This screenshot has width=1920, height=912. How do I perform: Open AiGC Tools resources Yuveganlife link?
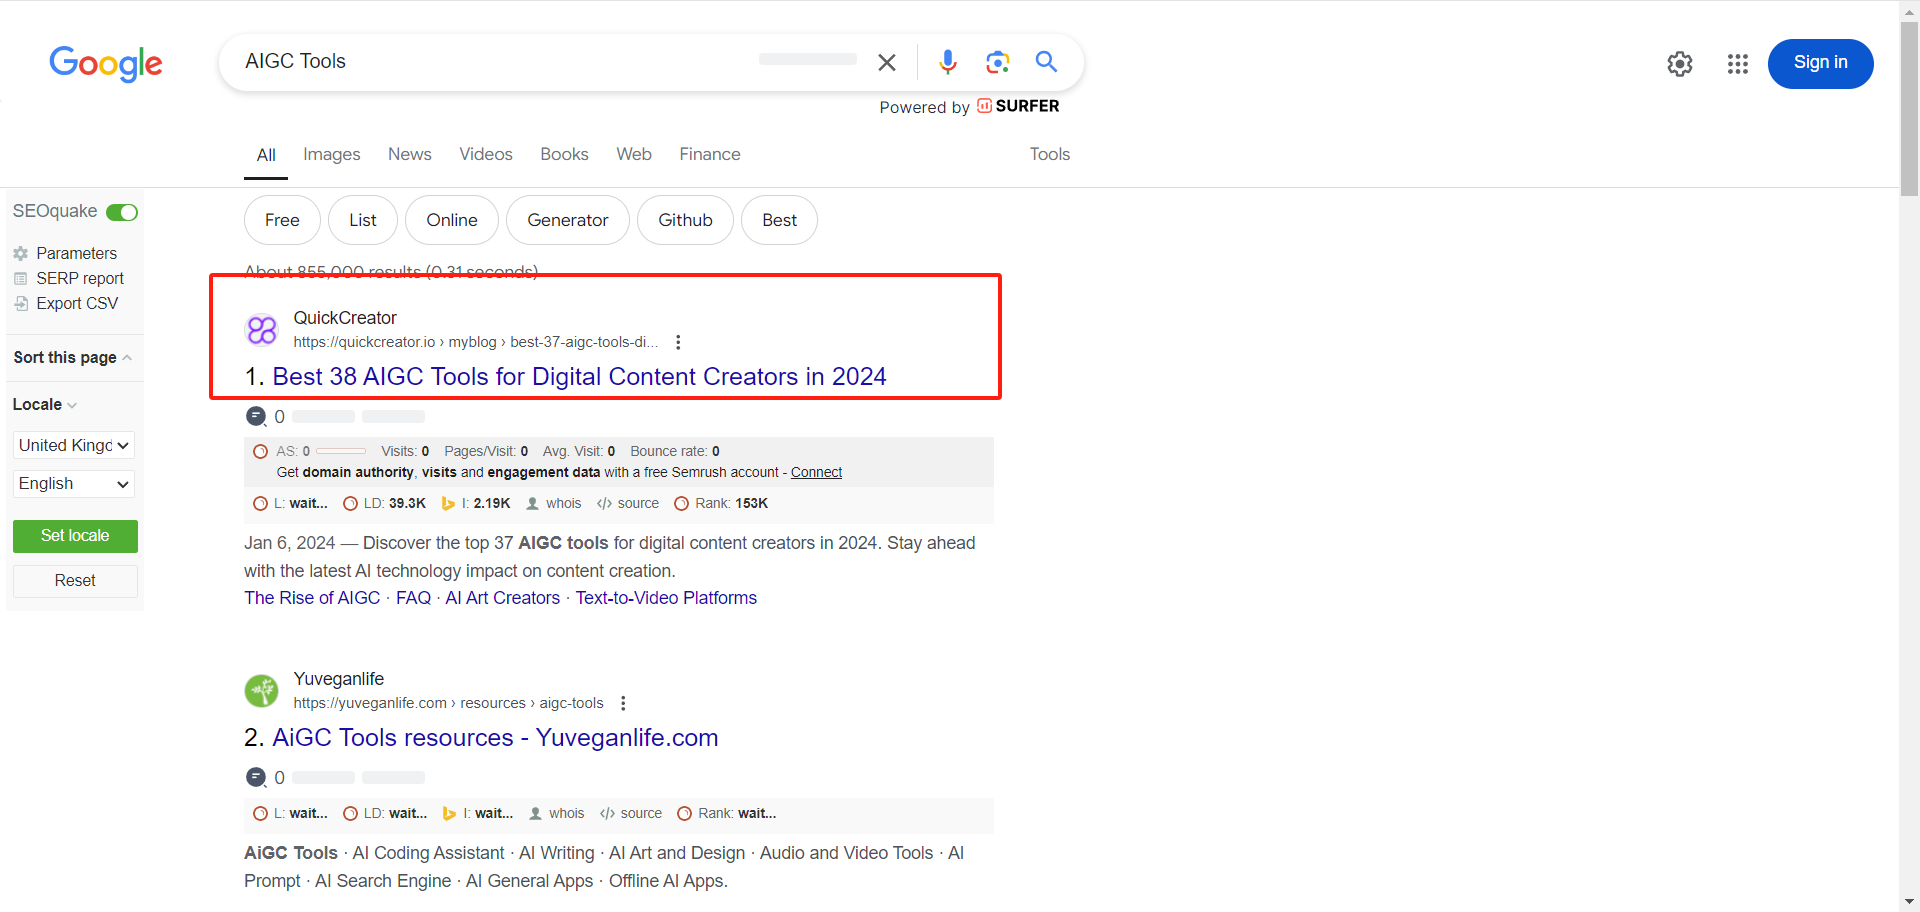pos(495,738)
